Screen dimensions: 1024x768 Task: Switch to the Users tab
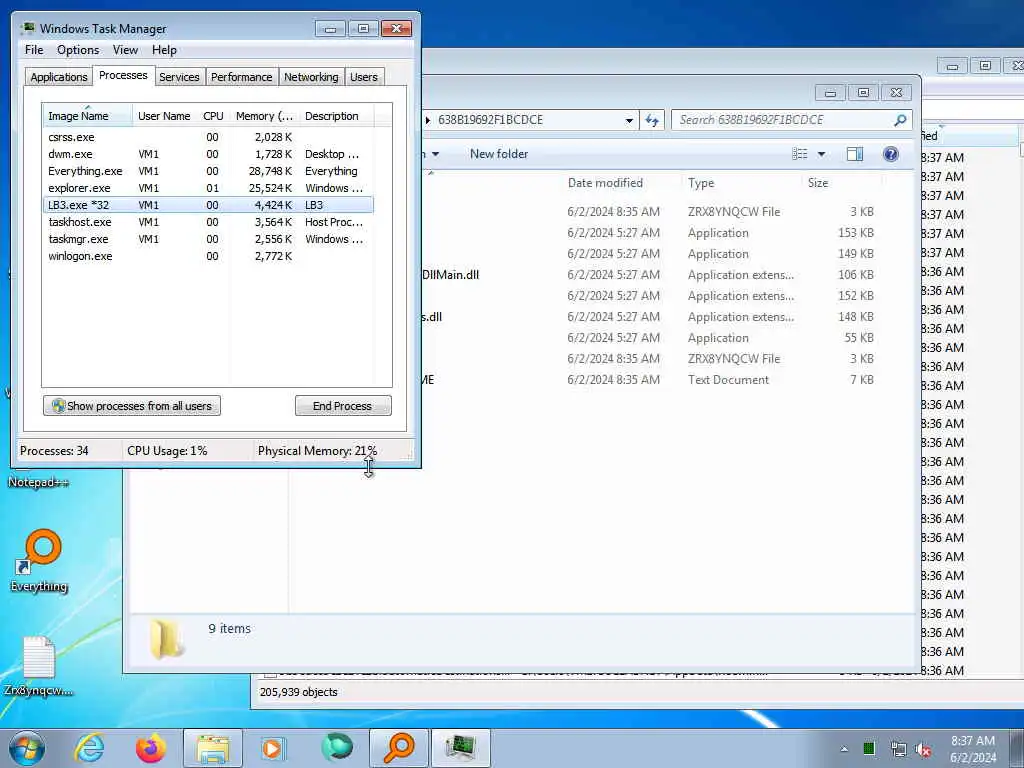(x=364, y=77)
